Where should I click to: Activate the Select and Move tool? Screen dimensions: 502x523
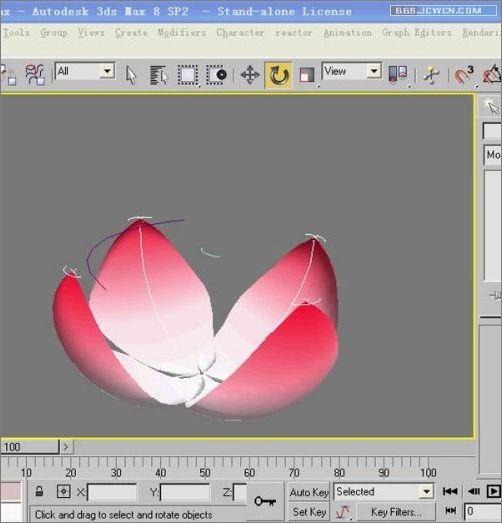(x=250, y=75)
